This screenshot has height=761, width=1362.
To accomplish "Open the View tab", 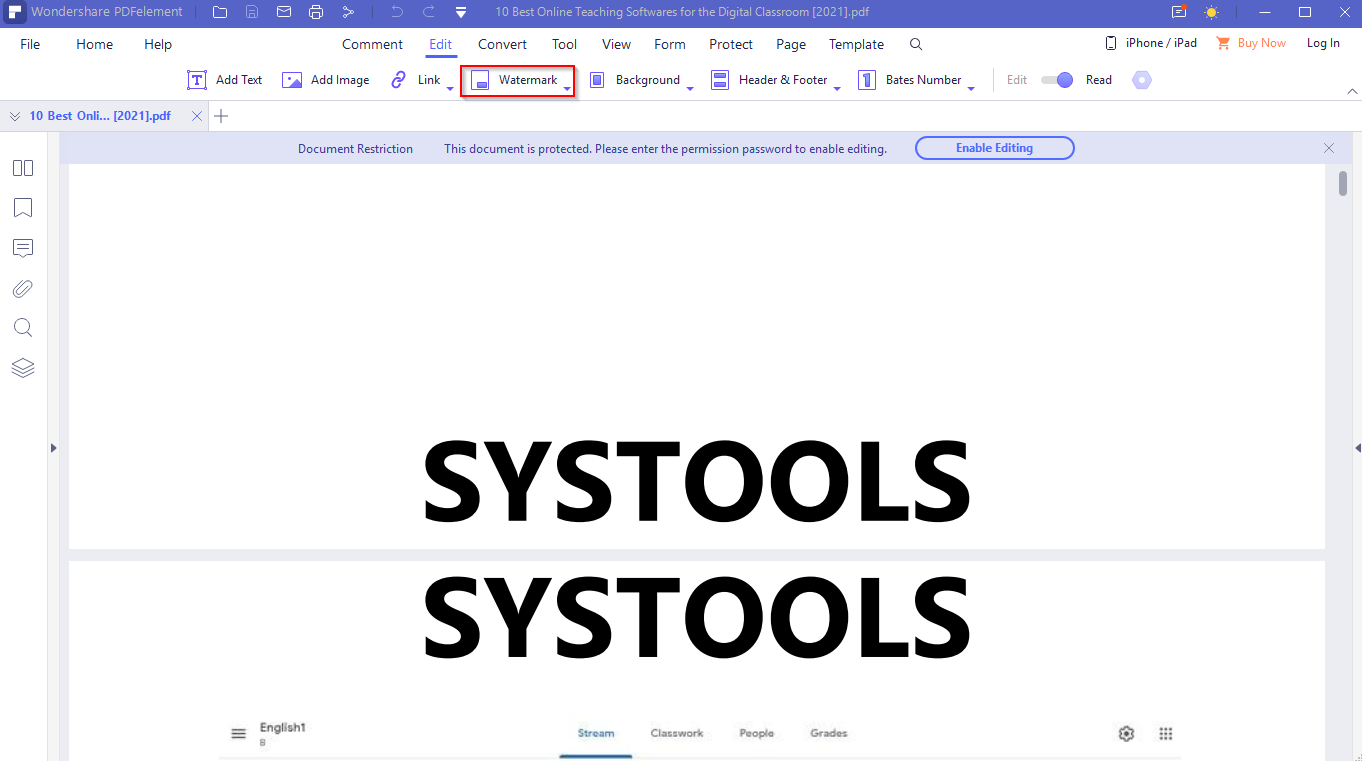I will coord(616,44).
